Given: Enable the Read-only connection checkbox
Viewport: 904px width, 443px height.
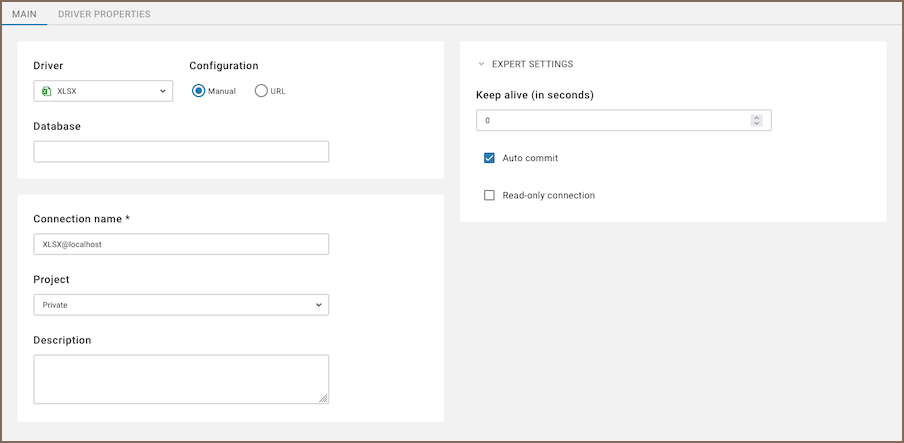Looking at the screenshot, I should coord(490,195).
